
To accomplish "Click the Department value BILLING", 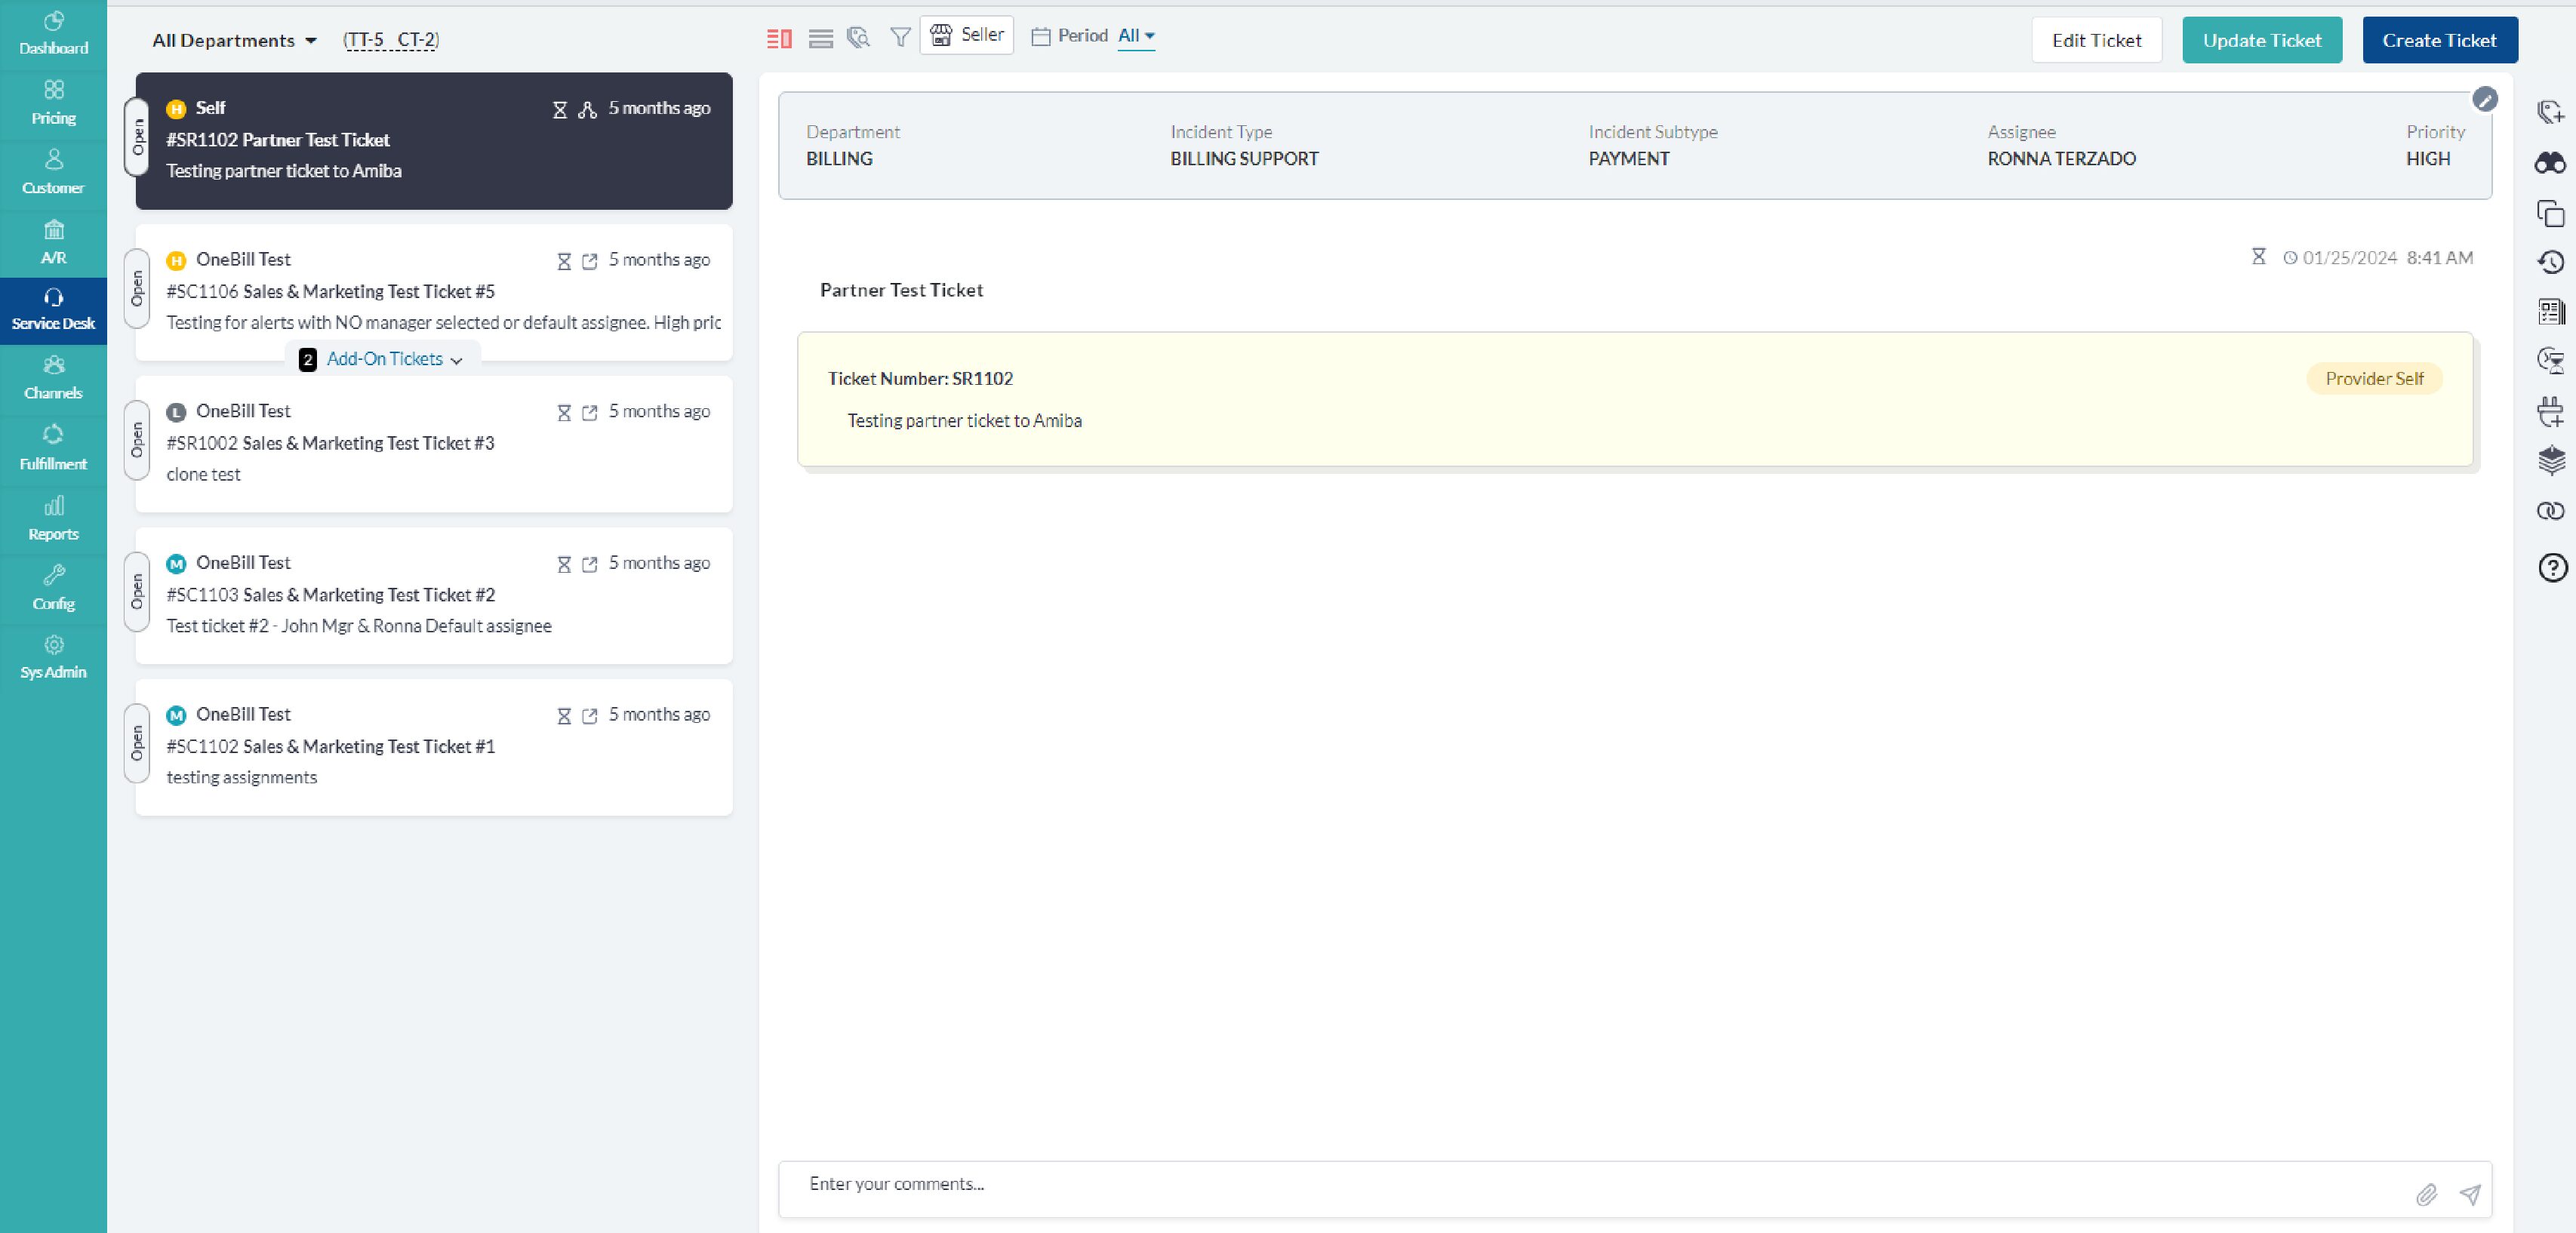I will 839,159.
